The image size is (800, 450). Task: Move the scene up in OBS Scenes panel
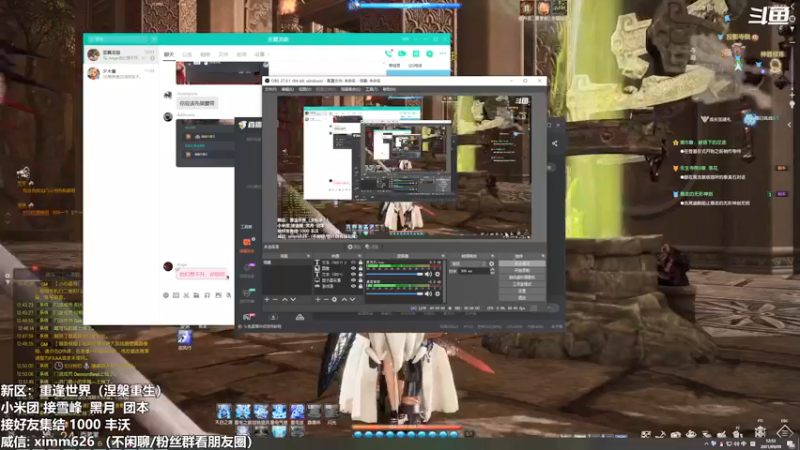[x=285, y=299]
